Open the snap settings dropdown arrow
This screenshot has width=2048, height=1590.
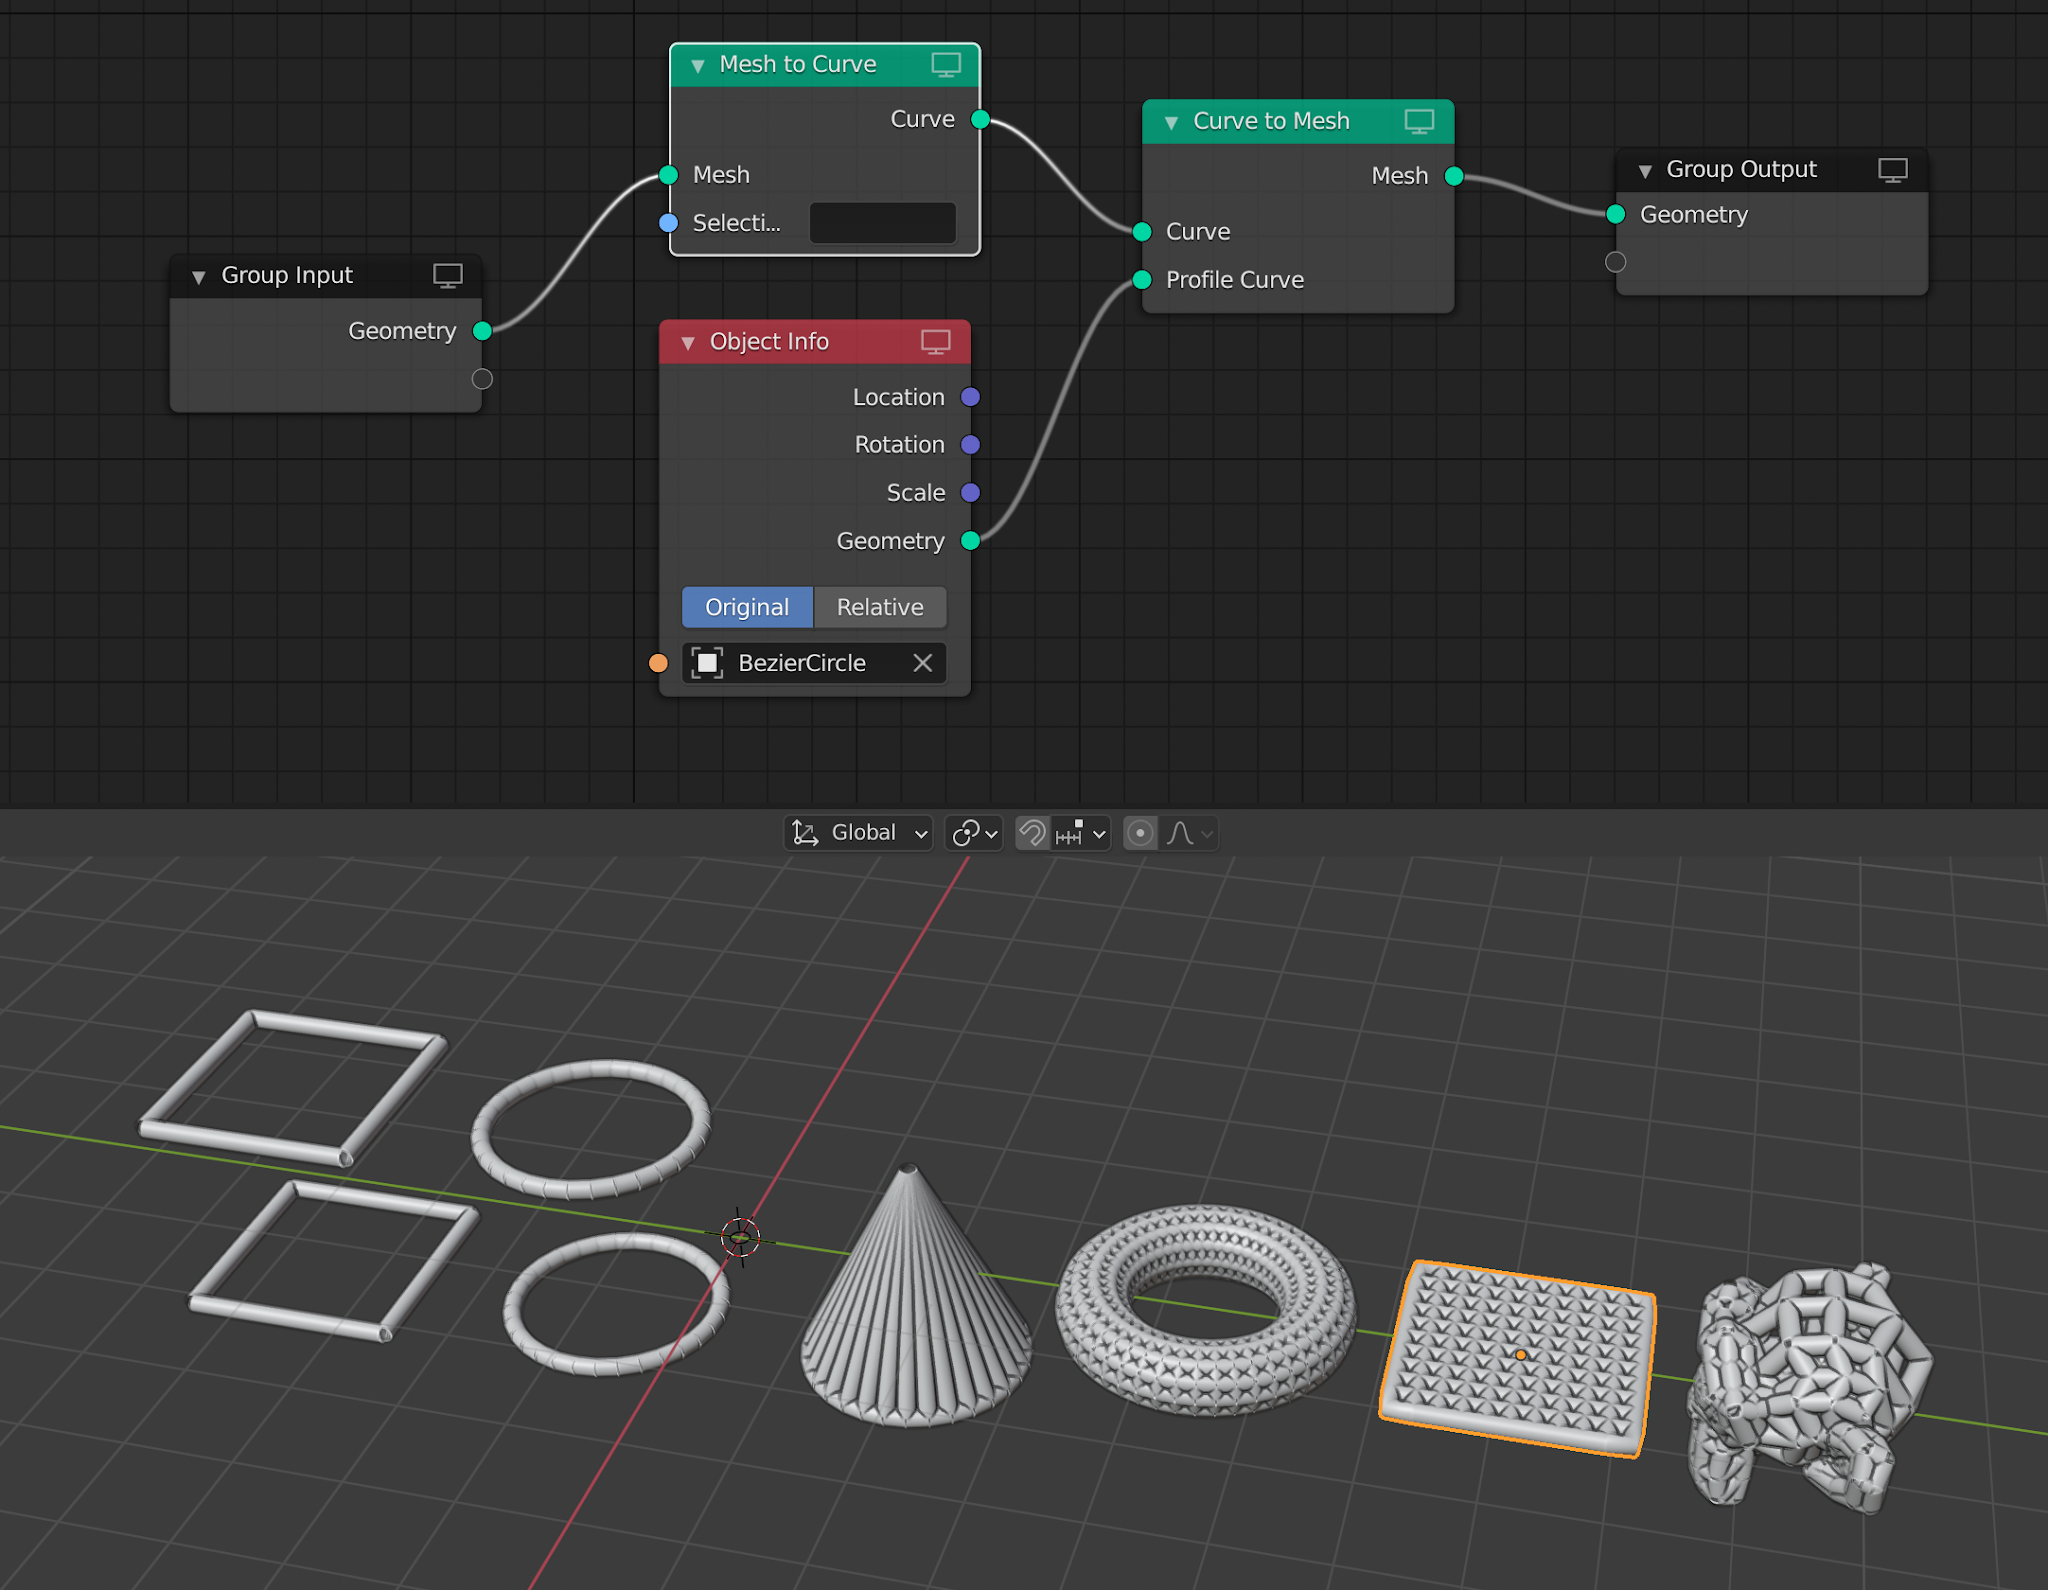1098,832
